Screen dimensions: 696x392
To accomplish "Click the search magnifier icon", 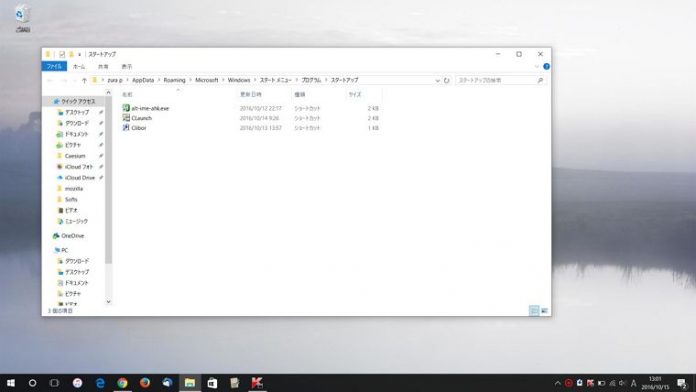I will (540, 80).
